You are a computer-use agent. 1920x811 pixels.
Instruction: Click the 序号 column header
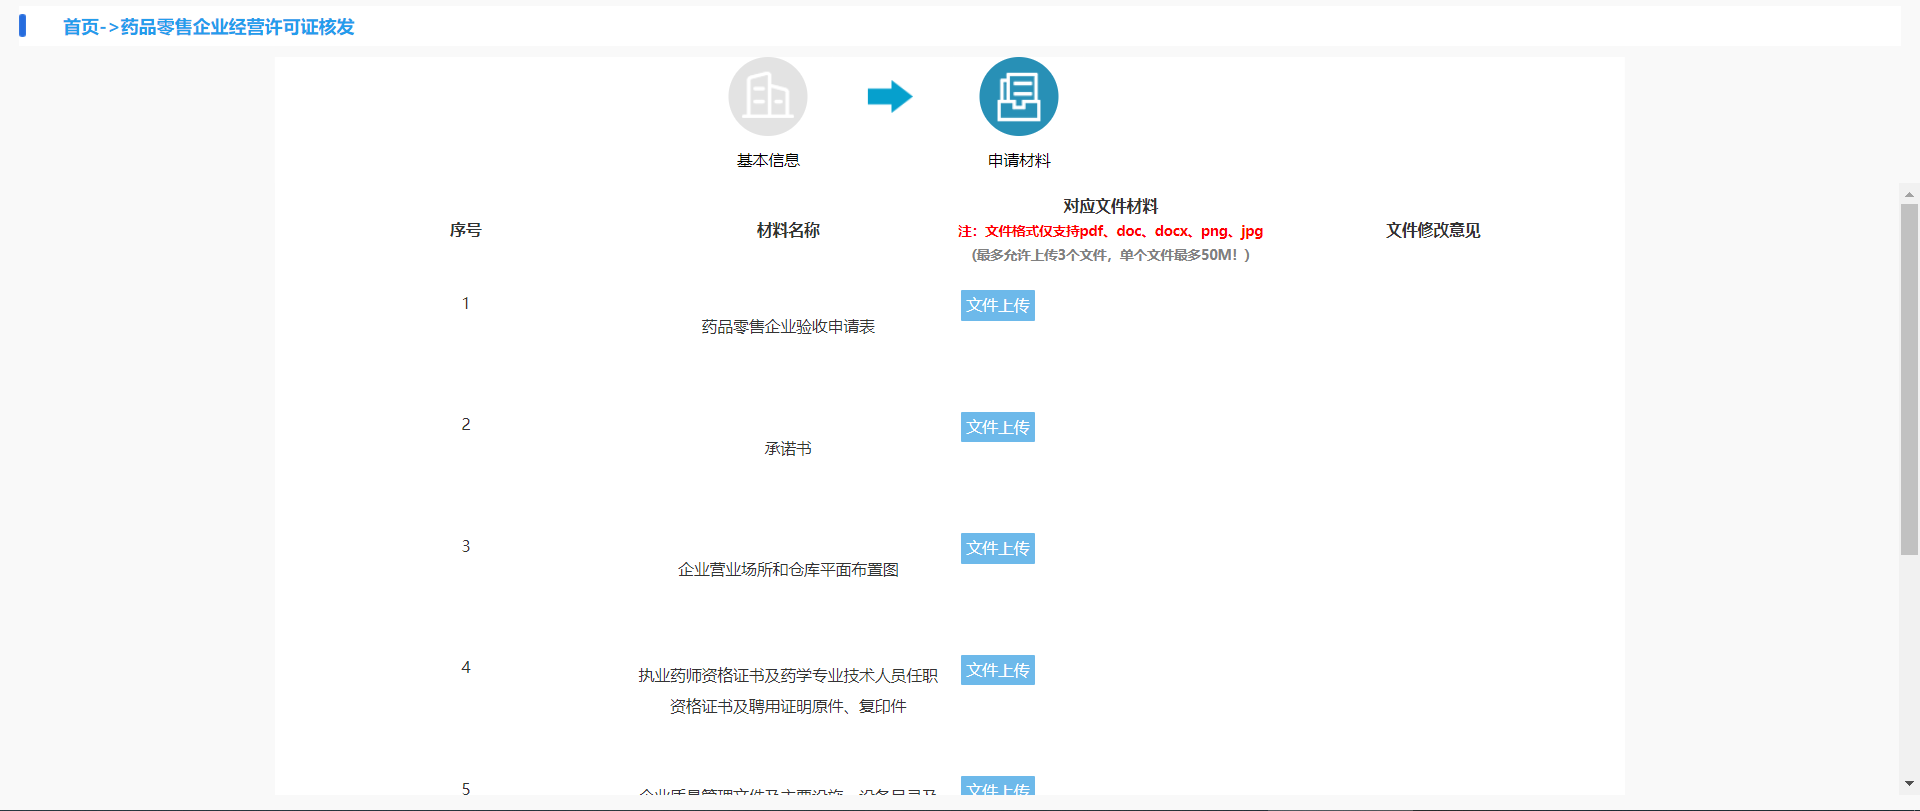[x=465, y=231]
